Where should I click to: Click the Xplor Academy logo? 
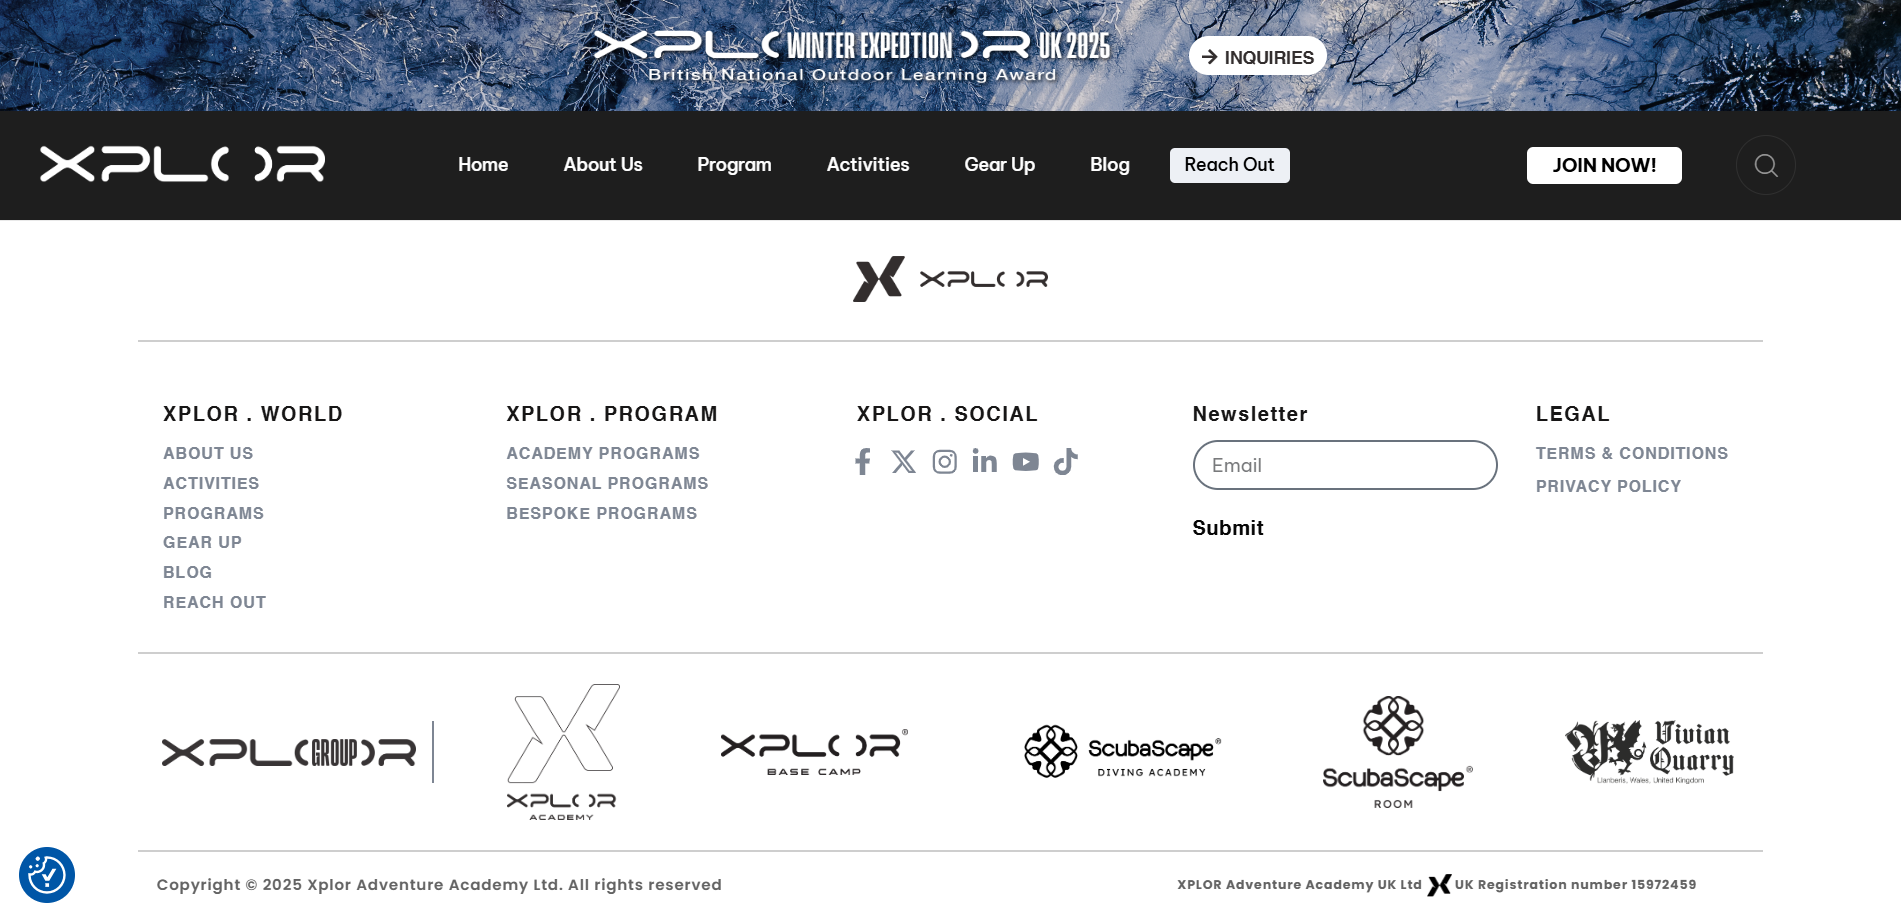[x=562, y=752]
